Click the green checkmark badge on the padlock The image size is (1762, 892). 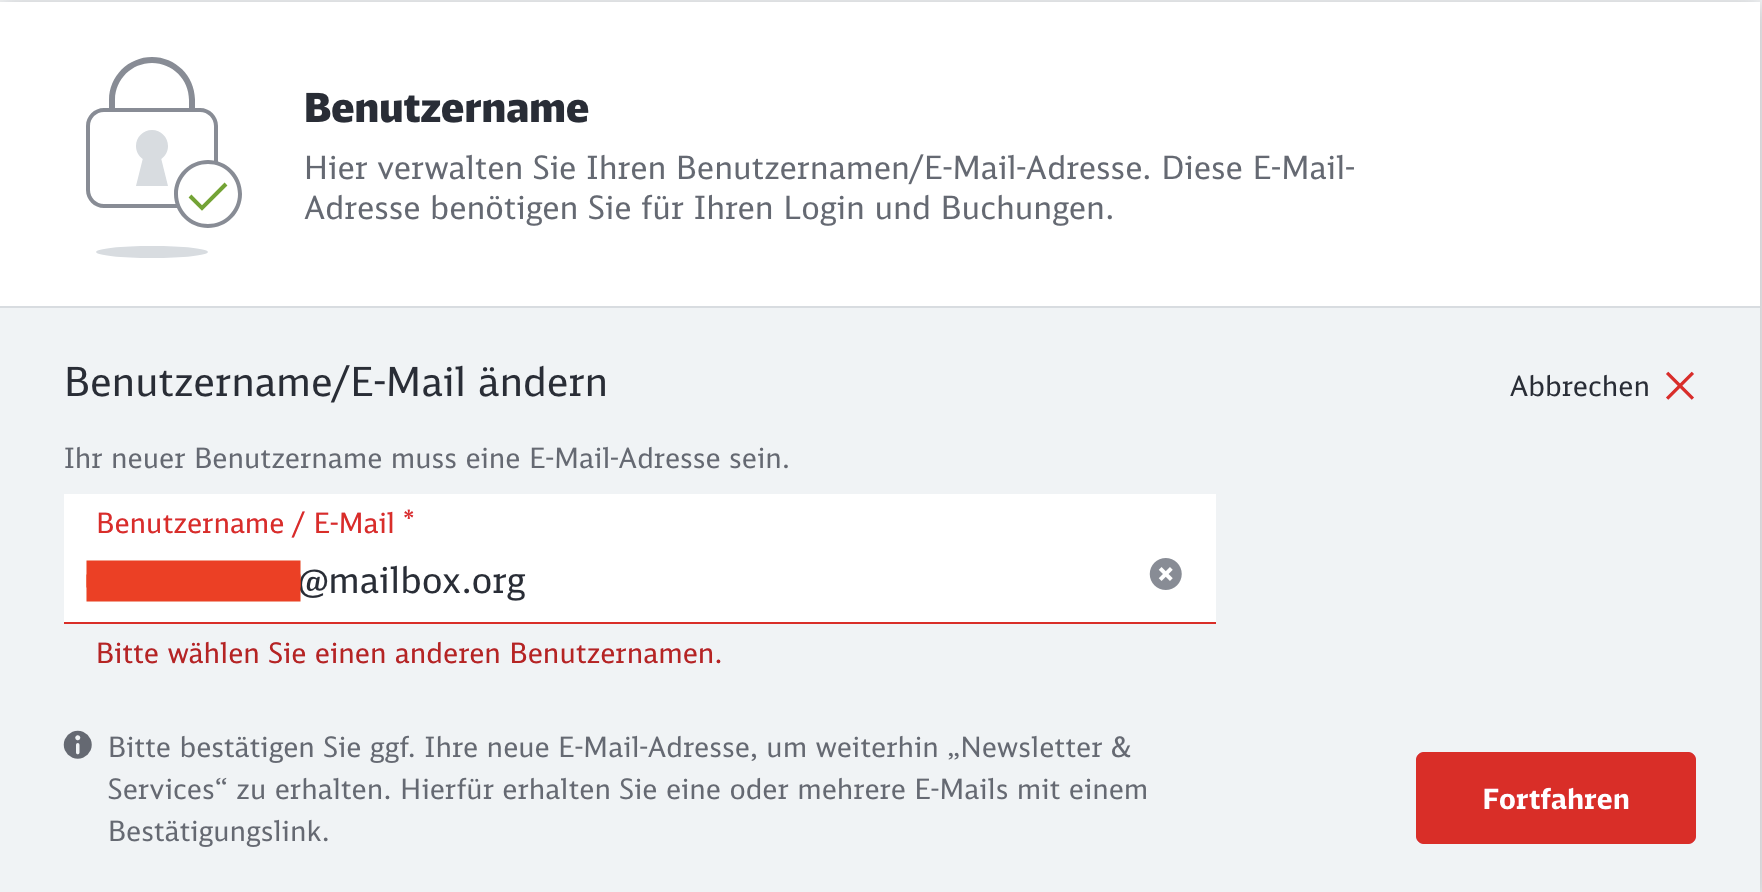point(208,195)
